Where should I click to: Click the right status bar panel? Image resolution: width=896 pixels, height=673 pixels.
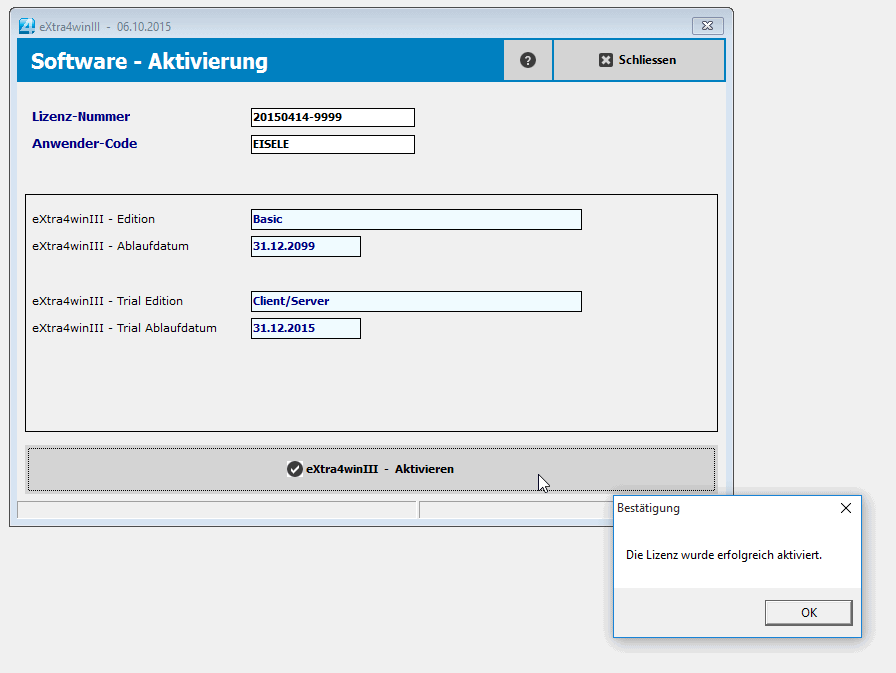tap(515, 510)
